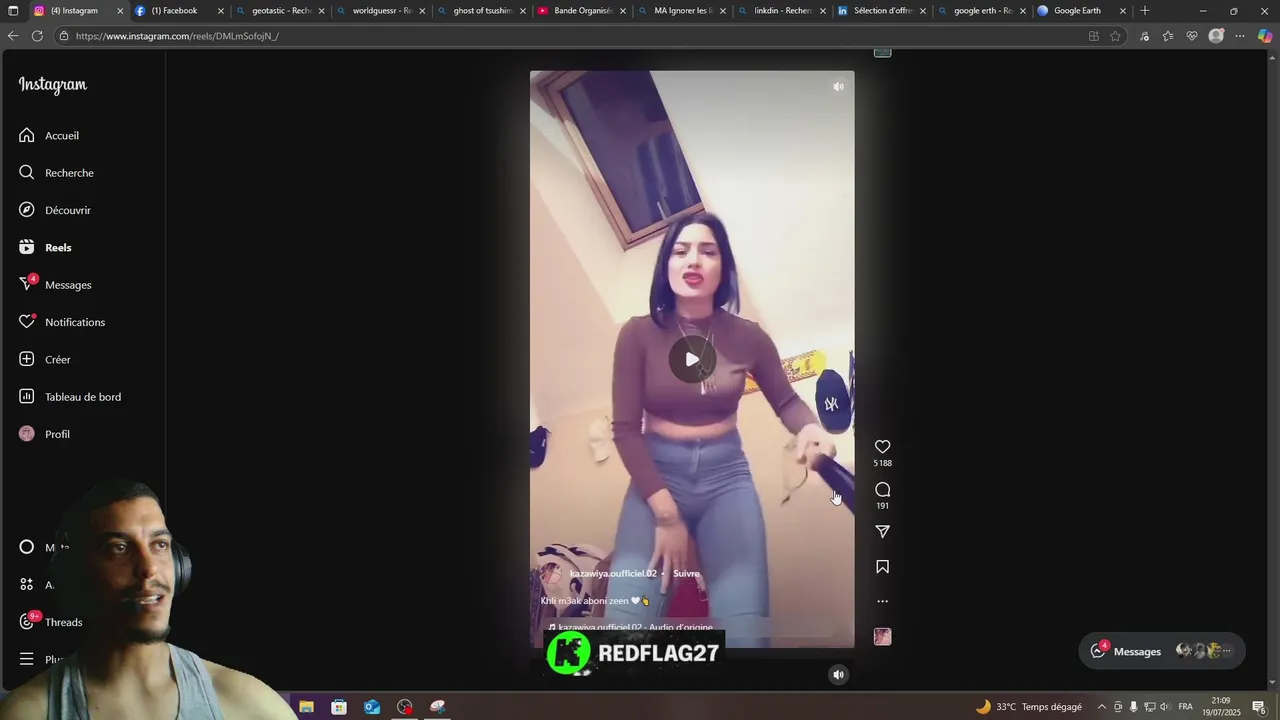Click the address bar URL

coord(177,36)
